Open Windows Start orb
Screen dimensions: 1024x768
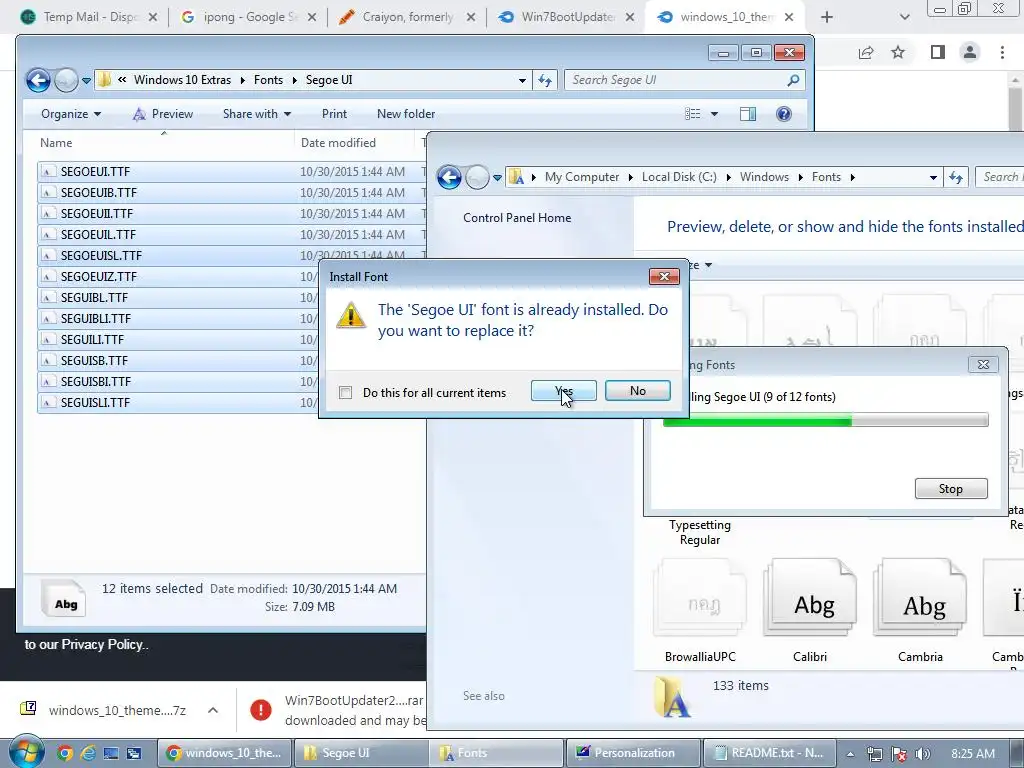(x=26, y=752)
